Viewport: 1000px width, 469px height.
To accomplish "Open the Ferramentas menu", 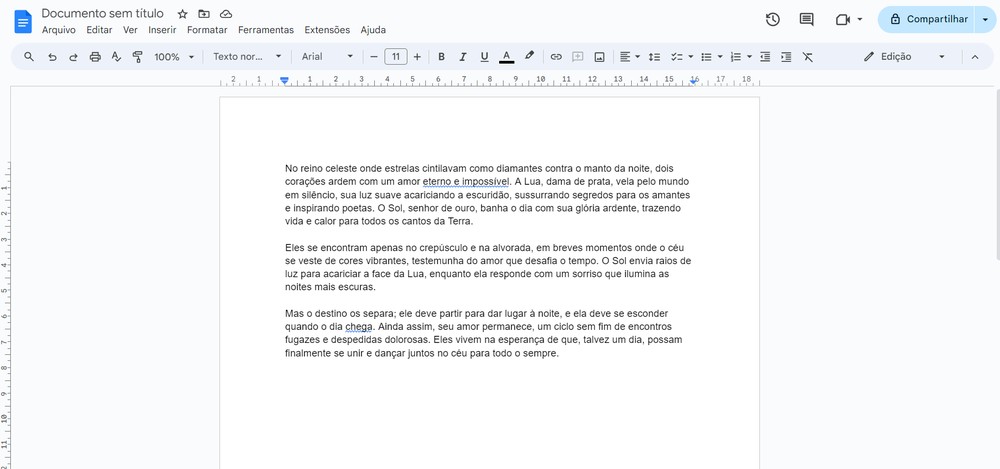I will (266, 30).
